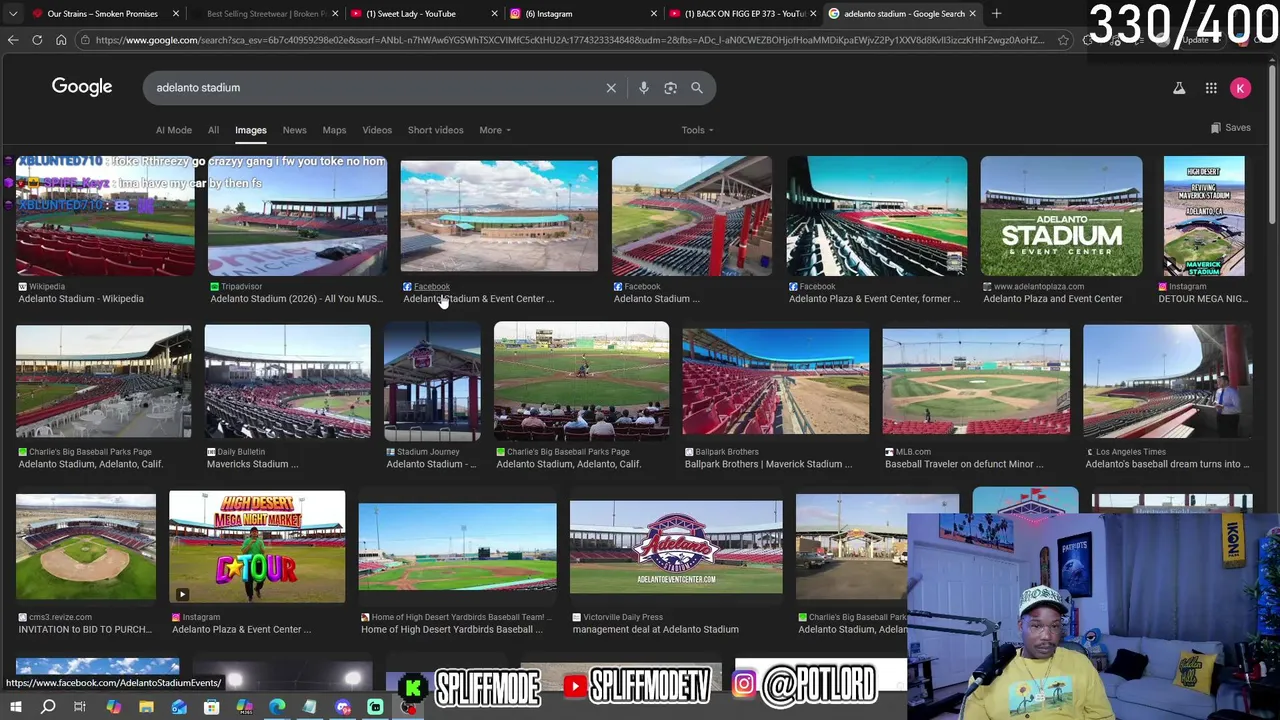The width and height of the screenshot is (1280, 720).
Task: Open Daily Bulletin Mavericks Stadium link
Action: pos(252,464)
